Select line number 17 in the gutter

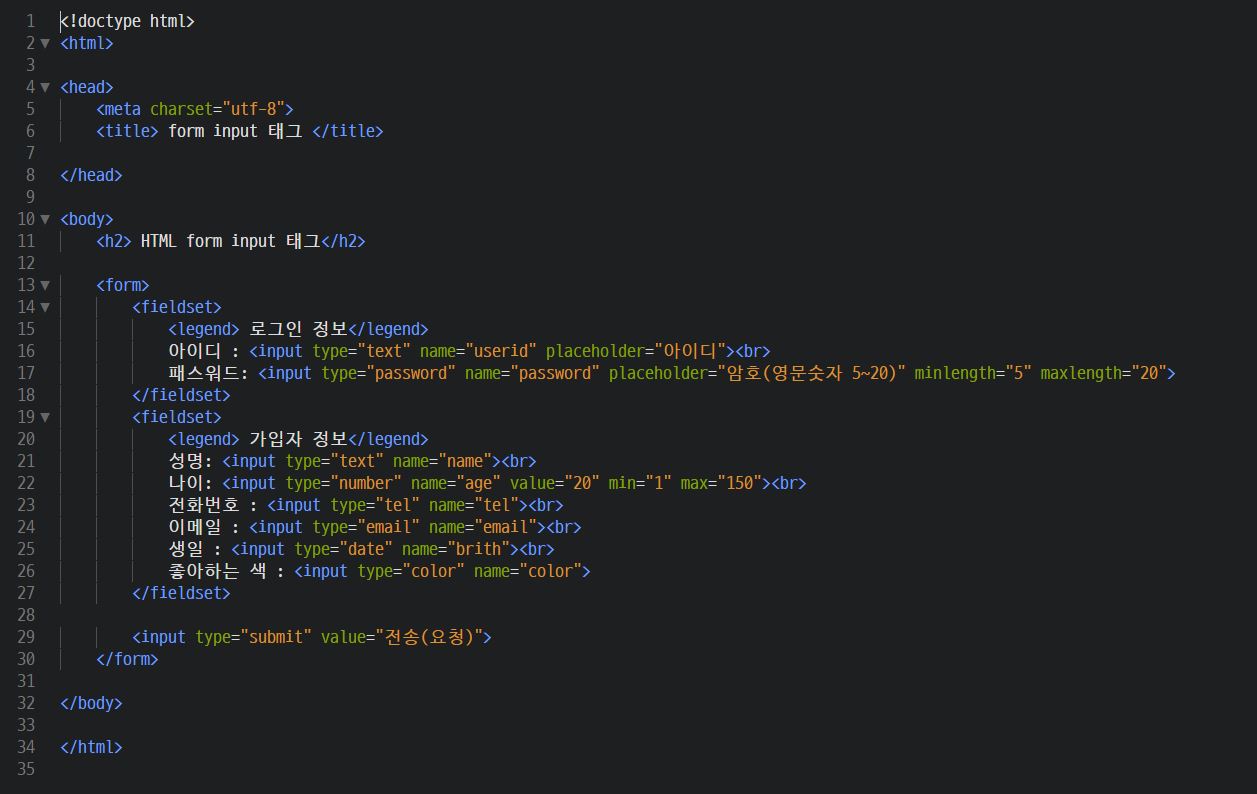26,373
